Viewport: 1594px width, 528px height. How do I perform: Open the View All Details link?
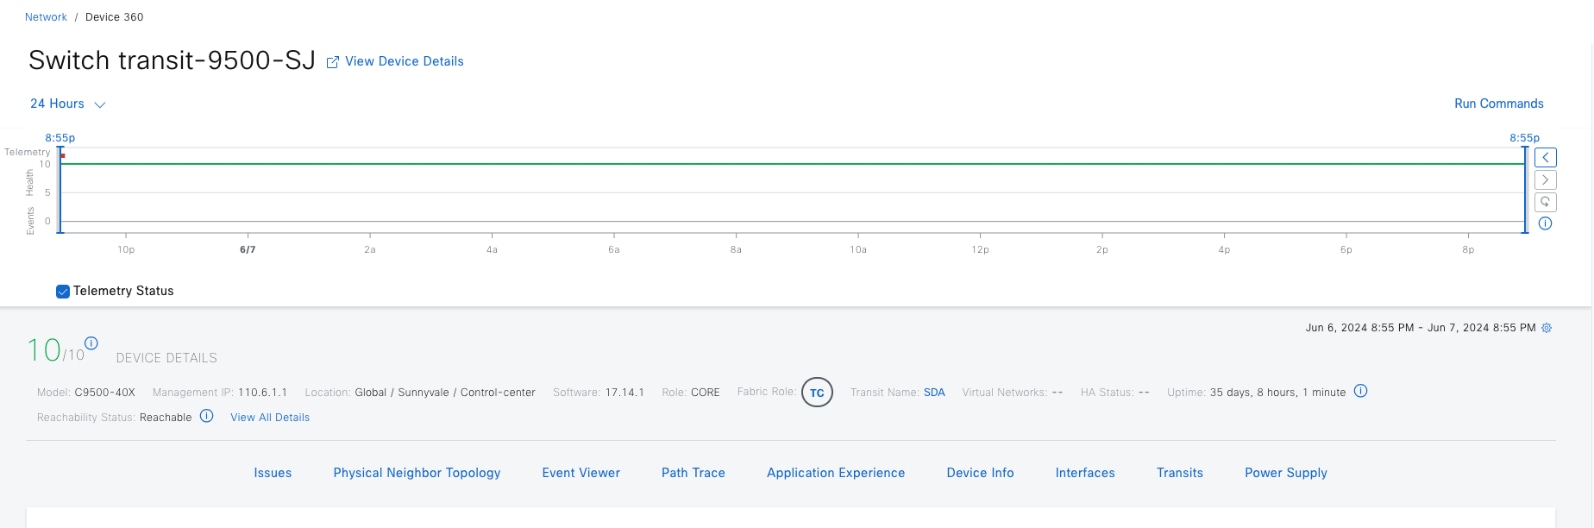coord(270,417)
